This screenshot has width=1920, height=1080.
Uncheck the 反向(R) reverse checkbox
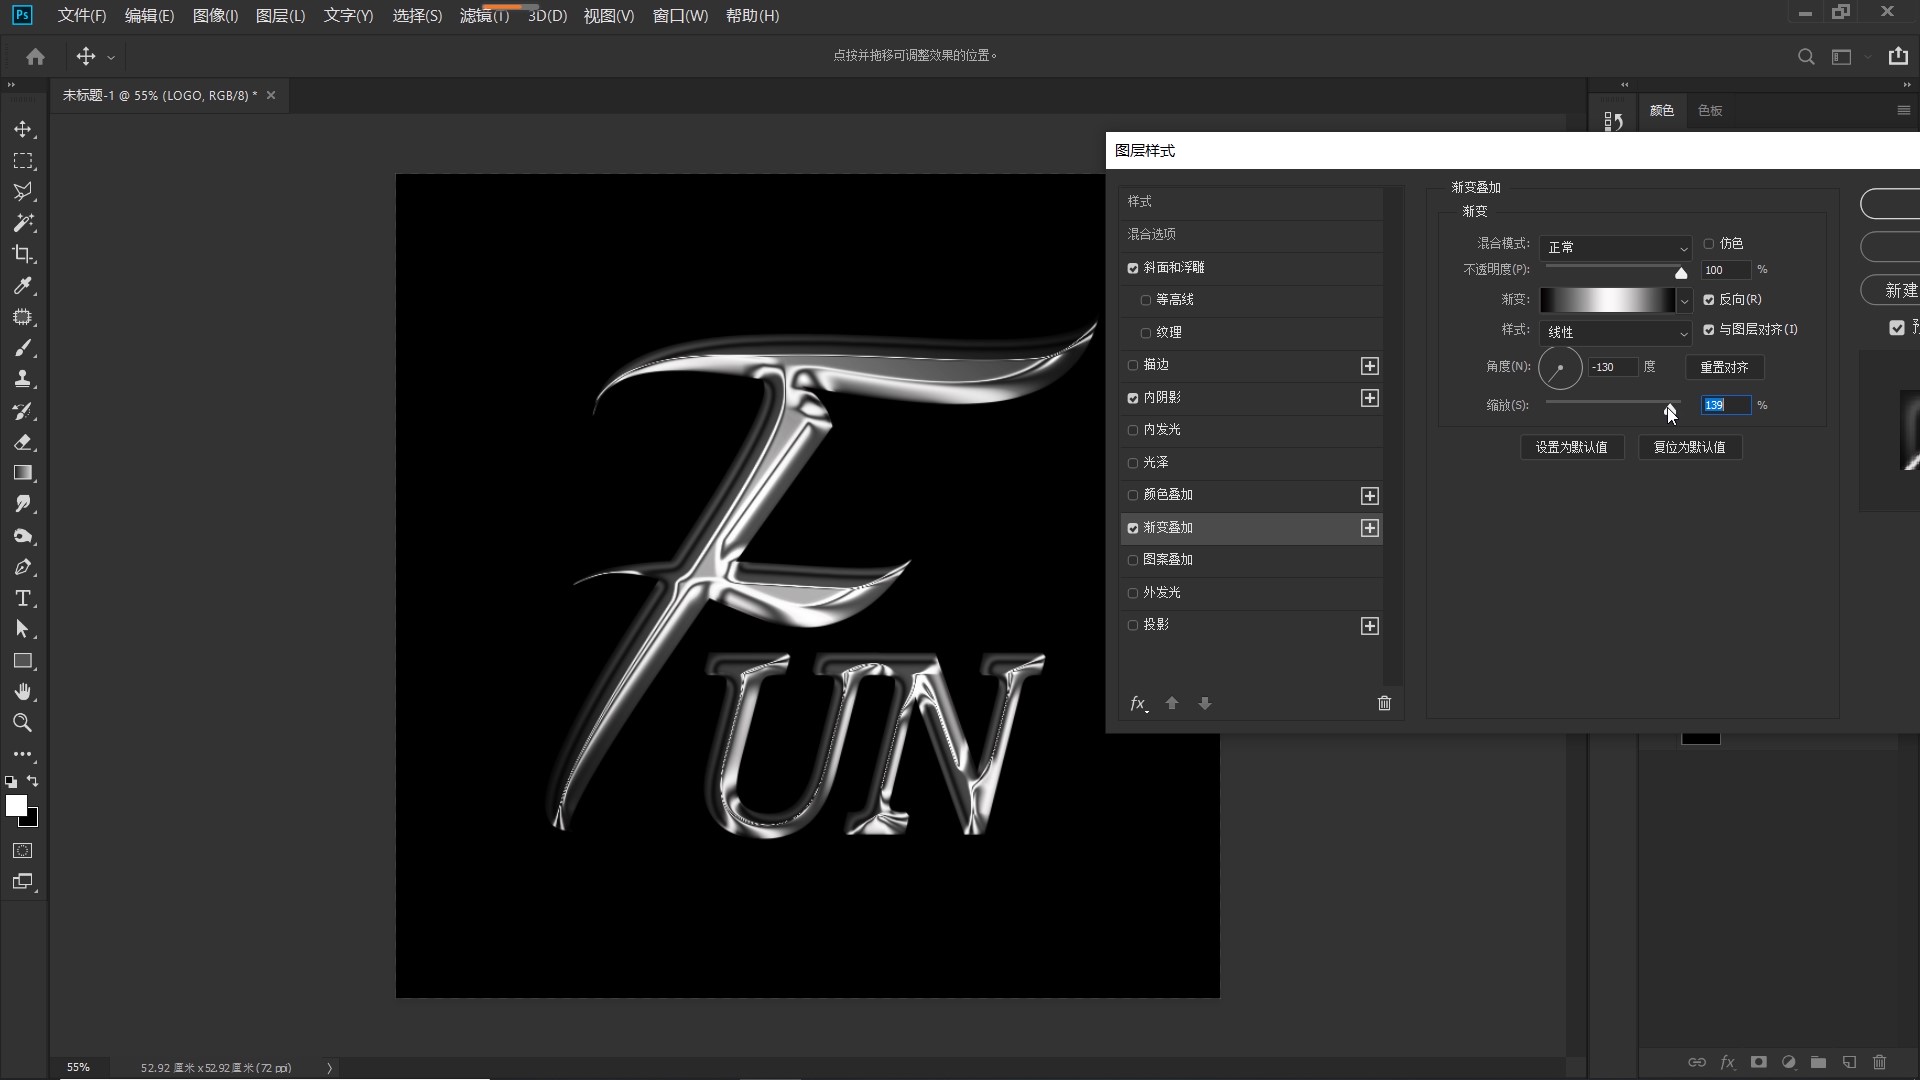coord(1709,300)
